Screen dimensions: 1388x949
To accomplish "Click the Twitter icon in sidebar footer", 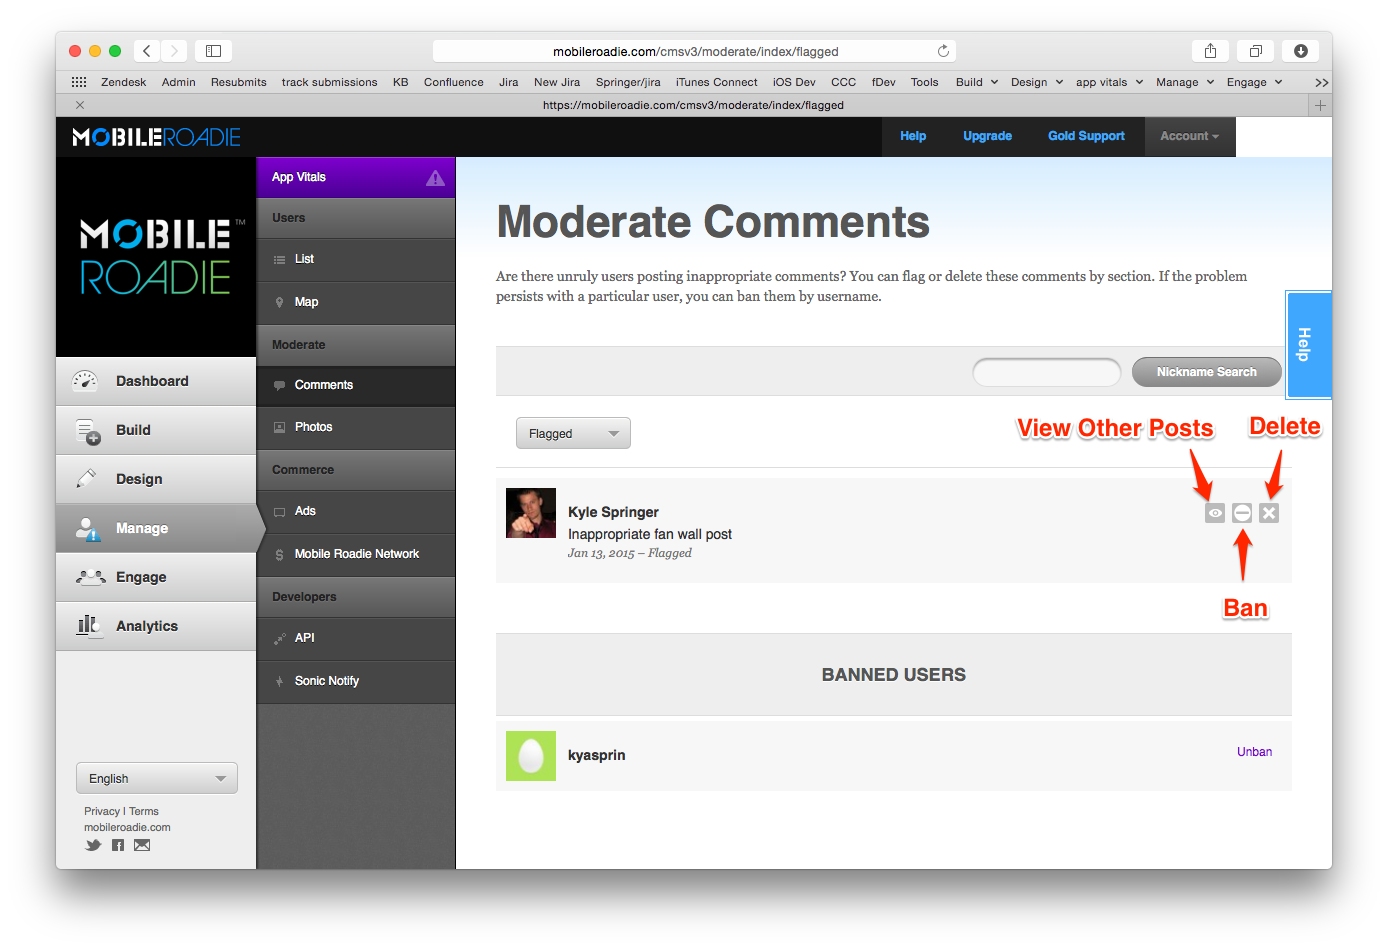I will pos(93,845).
